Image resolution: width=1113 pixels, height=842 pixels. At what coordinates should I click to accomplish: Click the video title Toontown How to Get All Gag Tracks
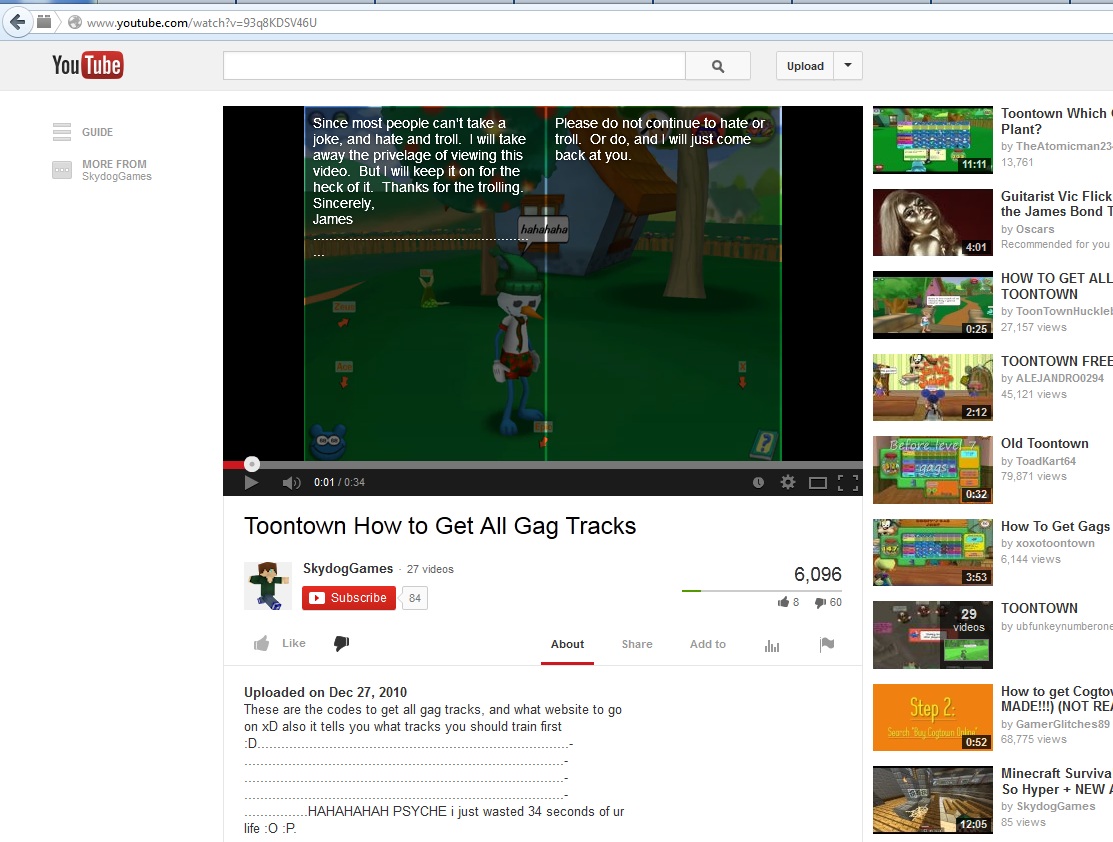pos(440,526)
